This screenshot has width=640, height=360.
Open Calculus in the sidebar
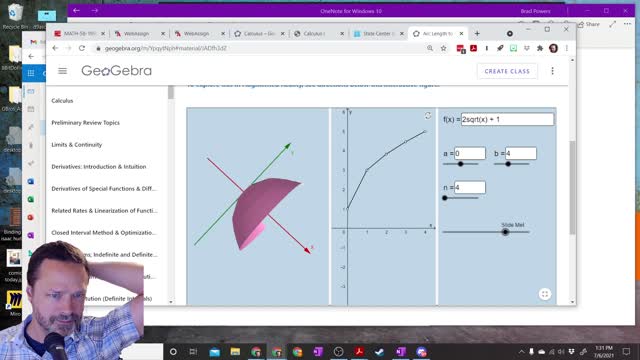[62, 100]
